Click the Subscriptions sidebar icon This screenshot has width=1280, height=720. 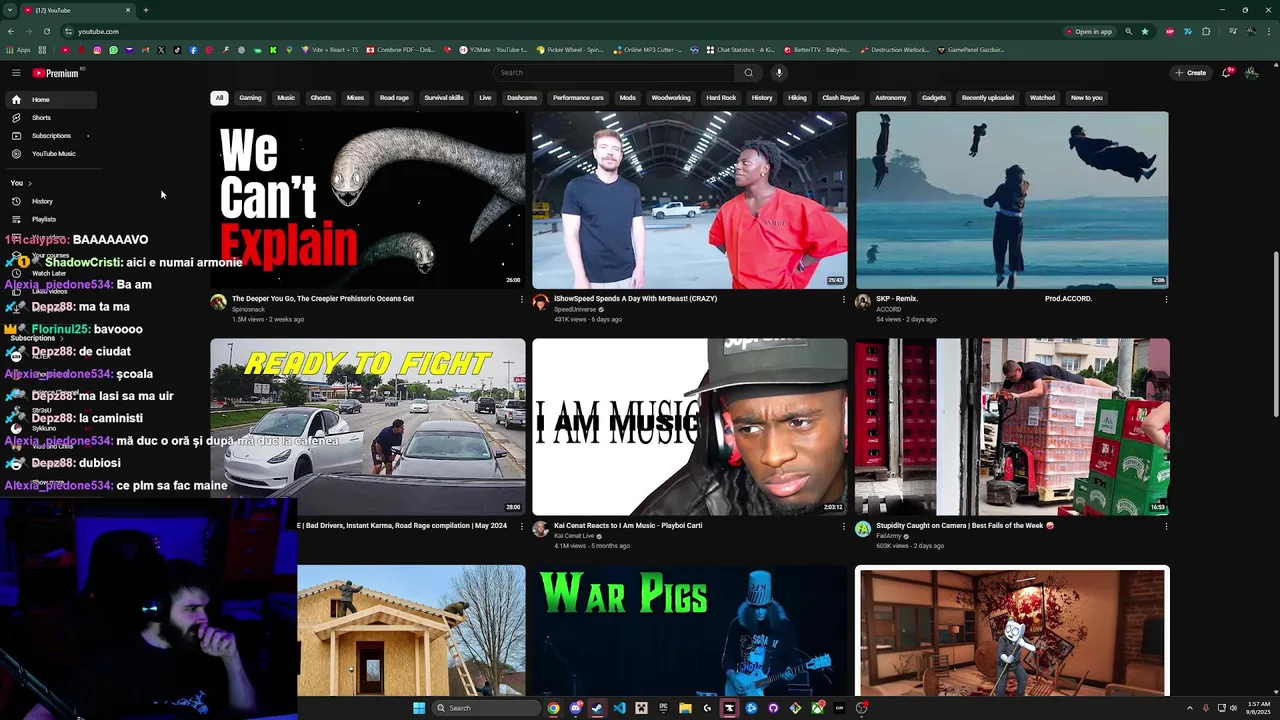point(16,136)
